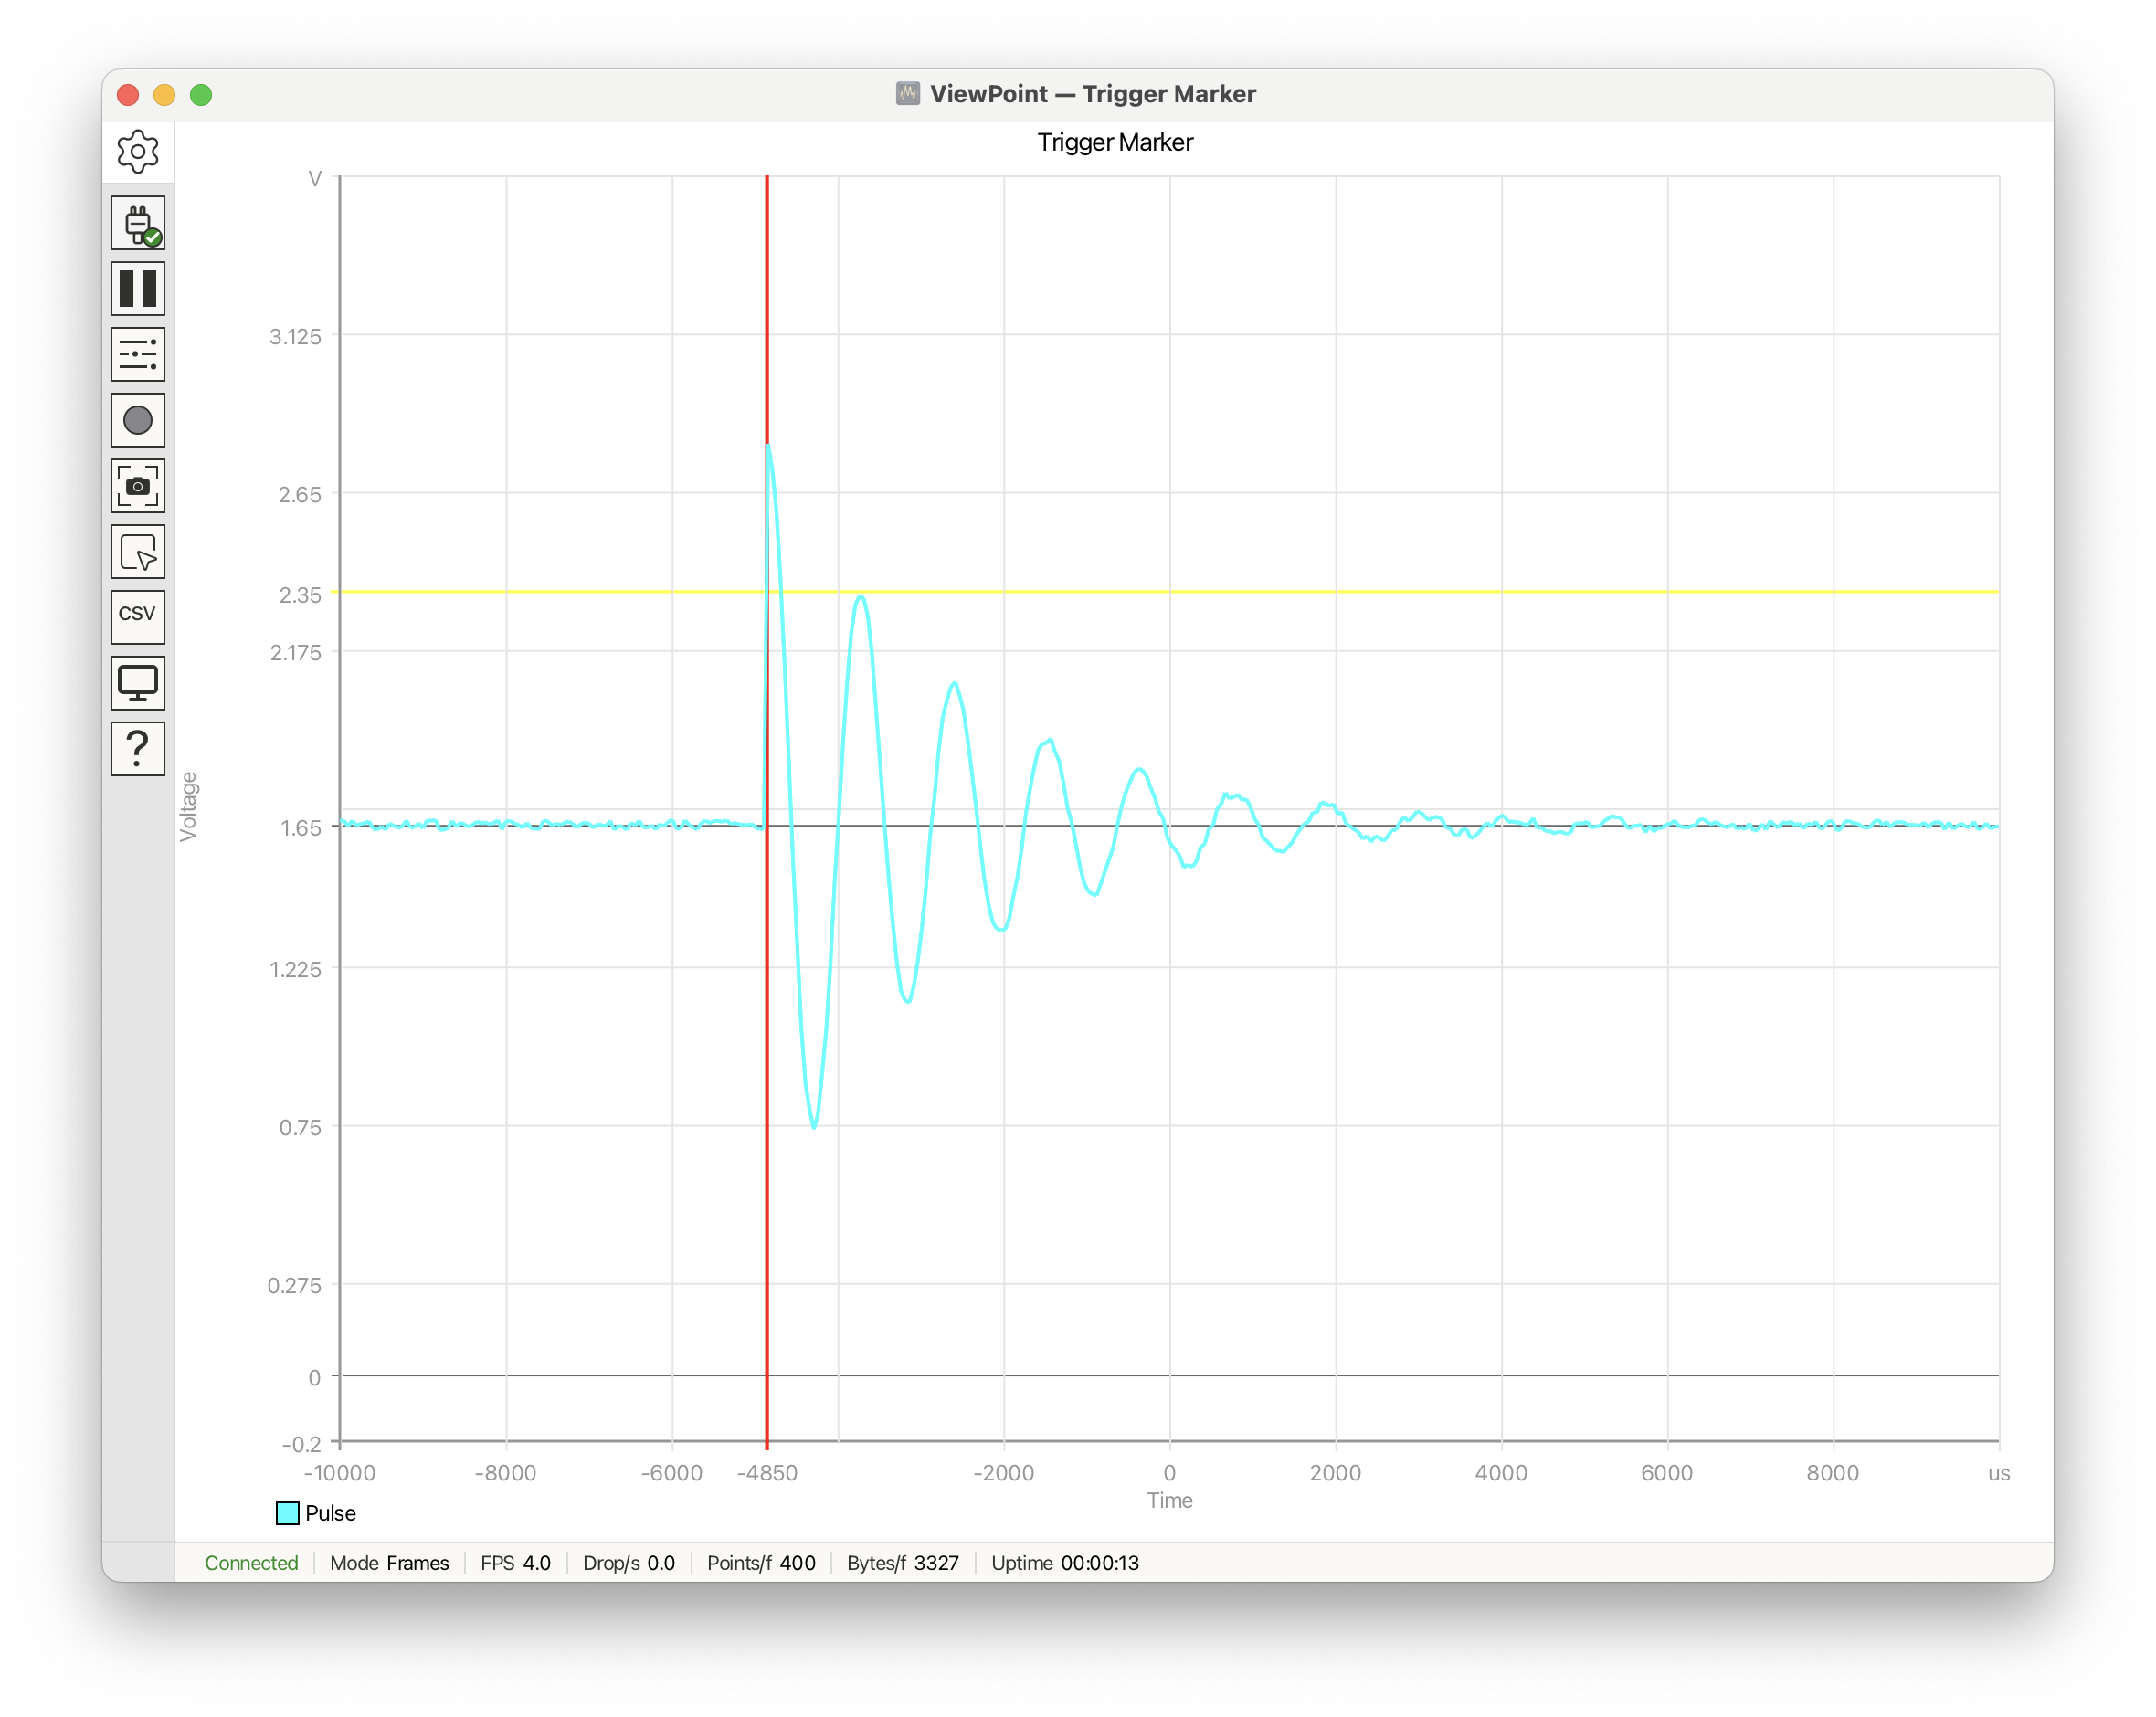Image resolution: width=2156 pixels, height=1717 pixels.
Task: Click the -2000 time tick label
Action: 1004,1473
